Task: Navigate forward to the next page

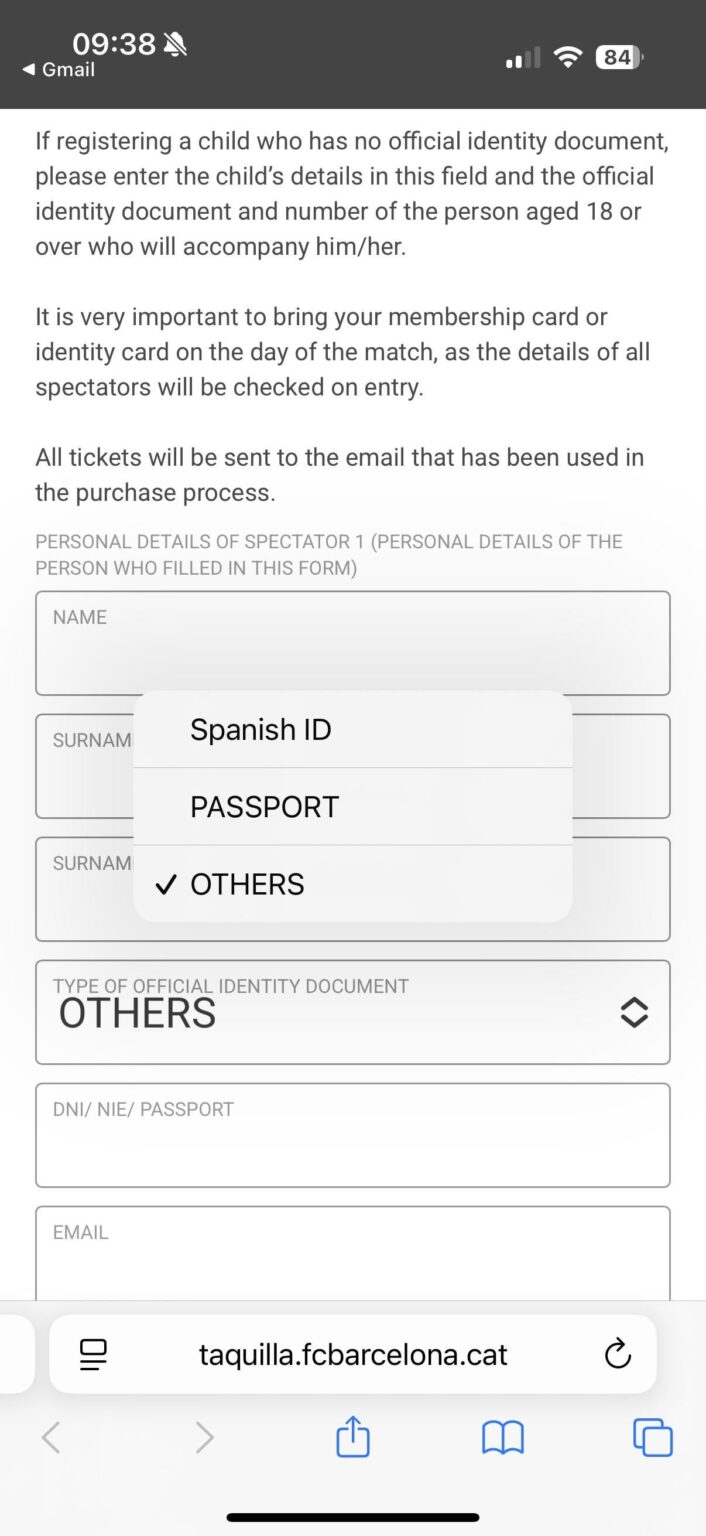Action: tap(204, 1437)
